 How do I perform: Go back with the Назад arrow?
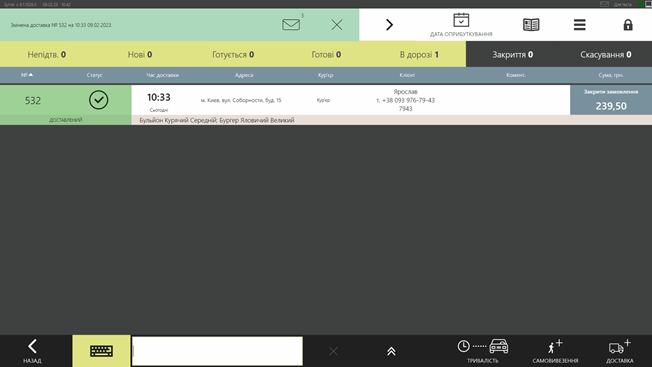pos(32,351)
